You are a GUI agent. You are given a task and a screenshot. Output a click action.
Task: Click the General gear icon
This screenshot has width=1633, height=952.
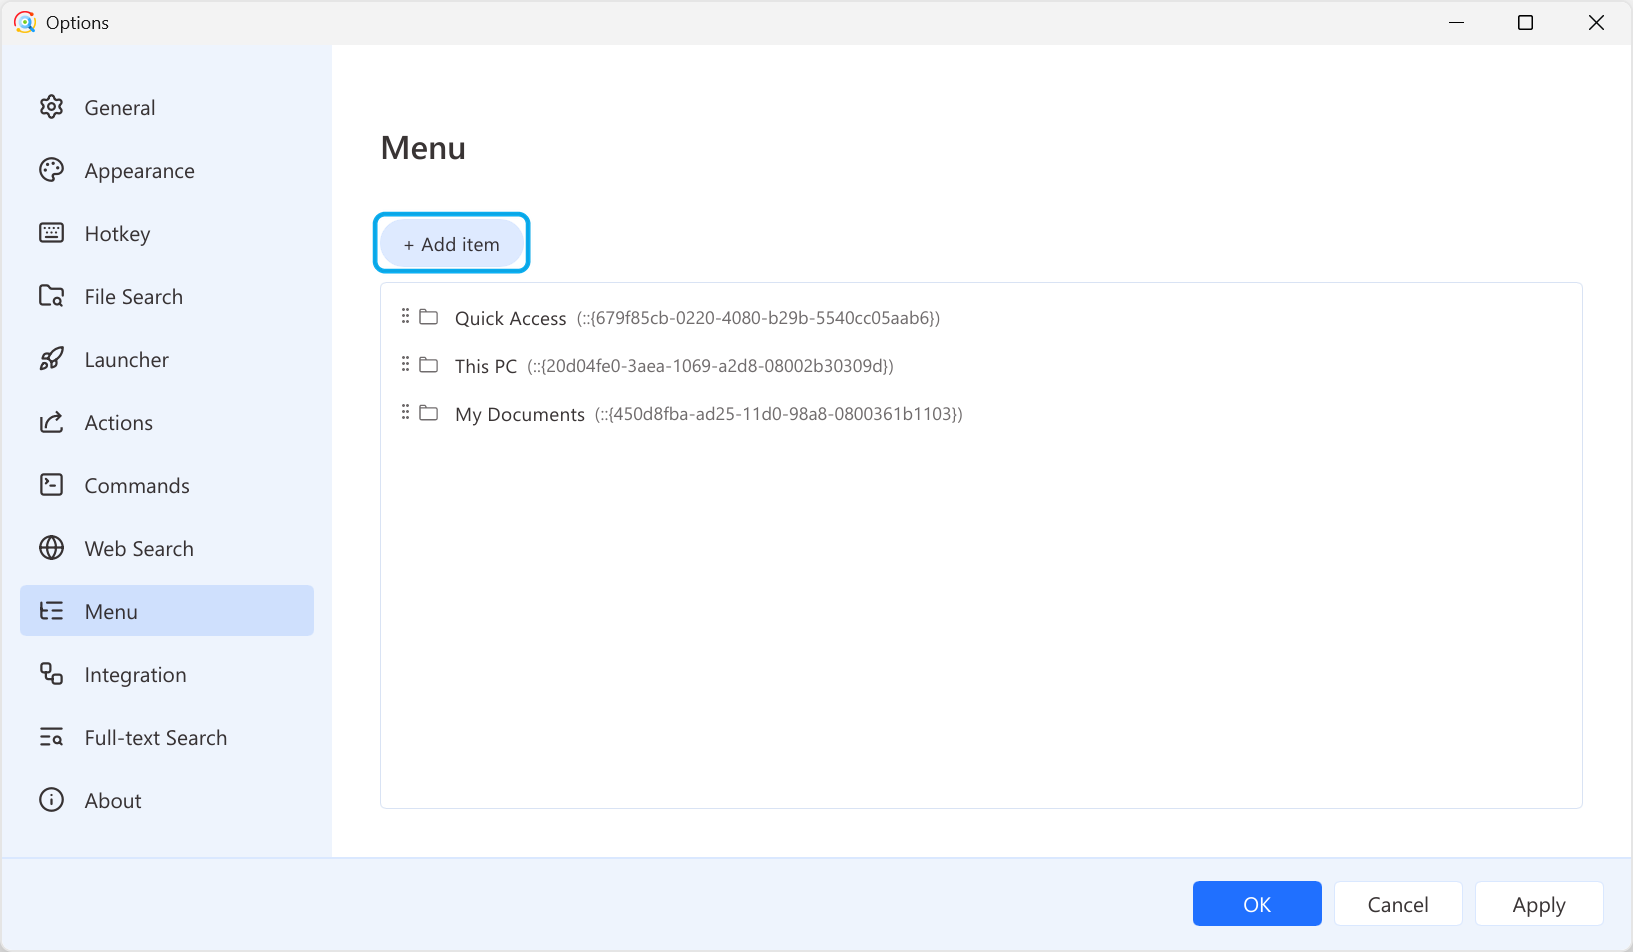pos(51,107)
